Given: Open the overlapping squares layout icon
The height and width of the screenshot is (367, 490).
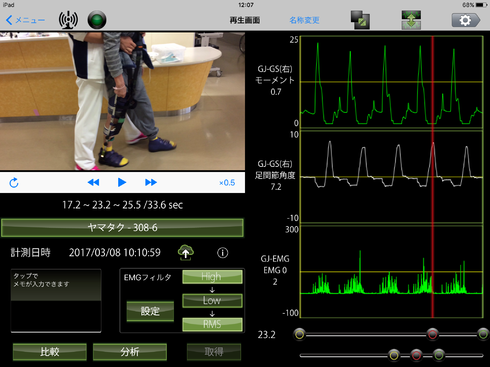Looking at the screenshot, I should coord(360,20).
